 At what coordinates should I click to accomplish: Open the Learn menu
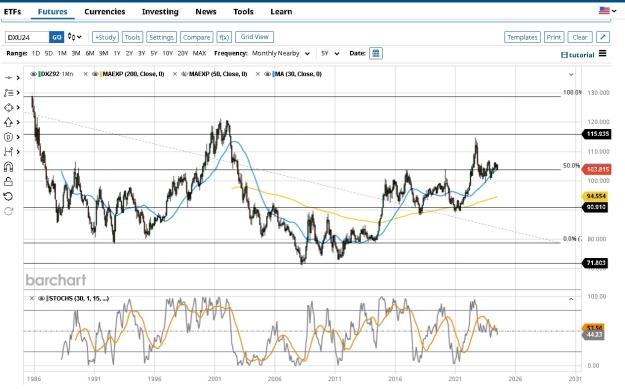point(281,12)
